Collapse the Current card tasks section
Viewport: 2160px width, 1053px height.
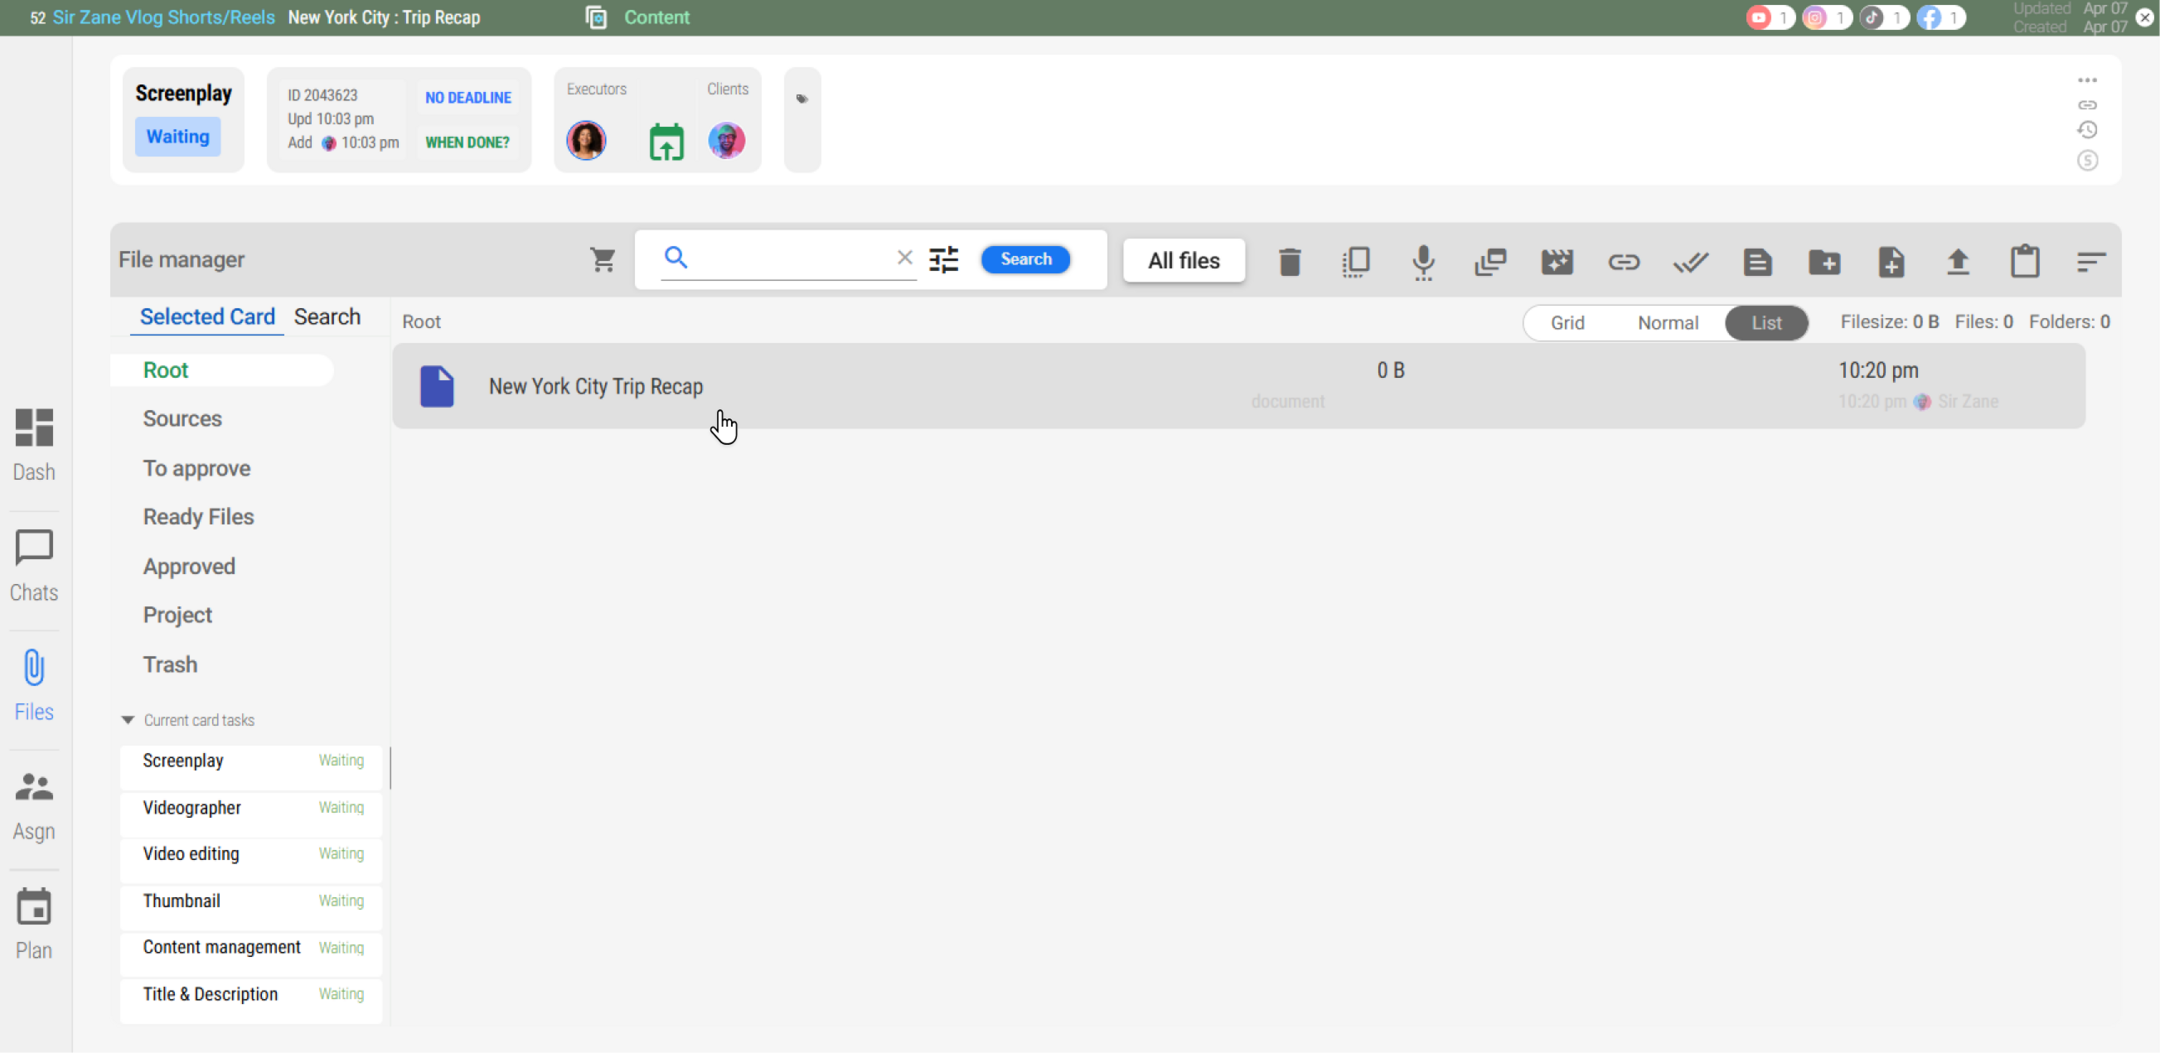coord(128,720)
